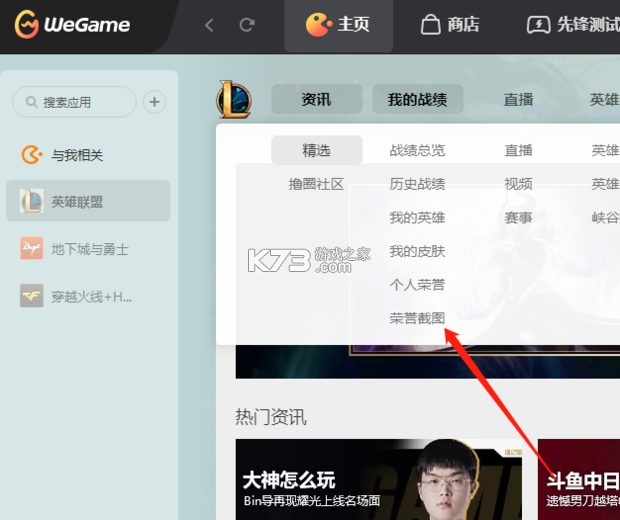Refresh the page with reload icon
The width and height of the screenshot is (620, 520).
[x=247, y=25]
